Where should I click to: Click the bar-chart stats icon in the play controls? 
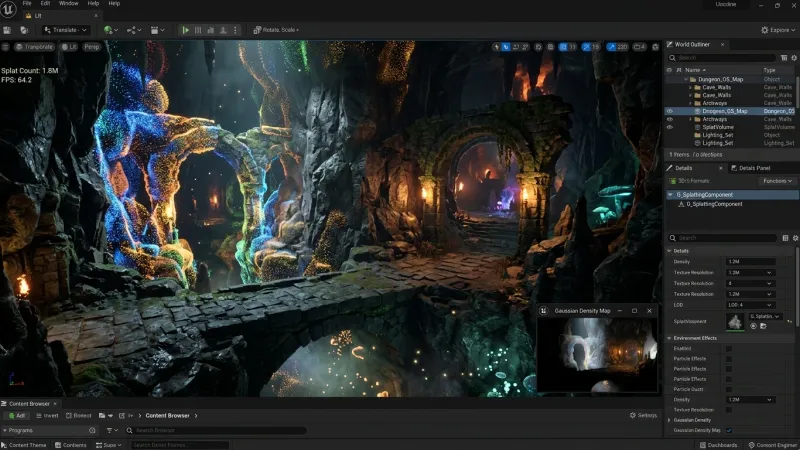210,30
